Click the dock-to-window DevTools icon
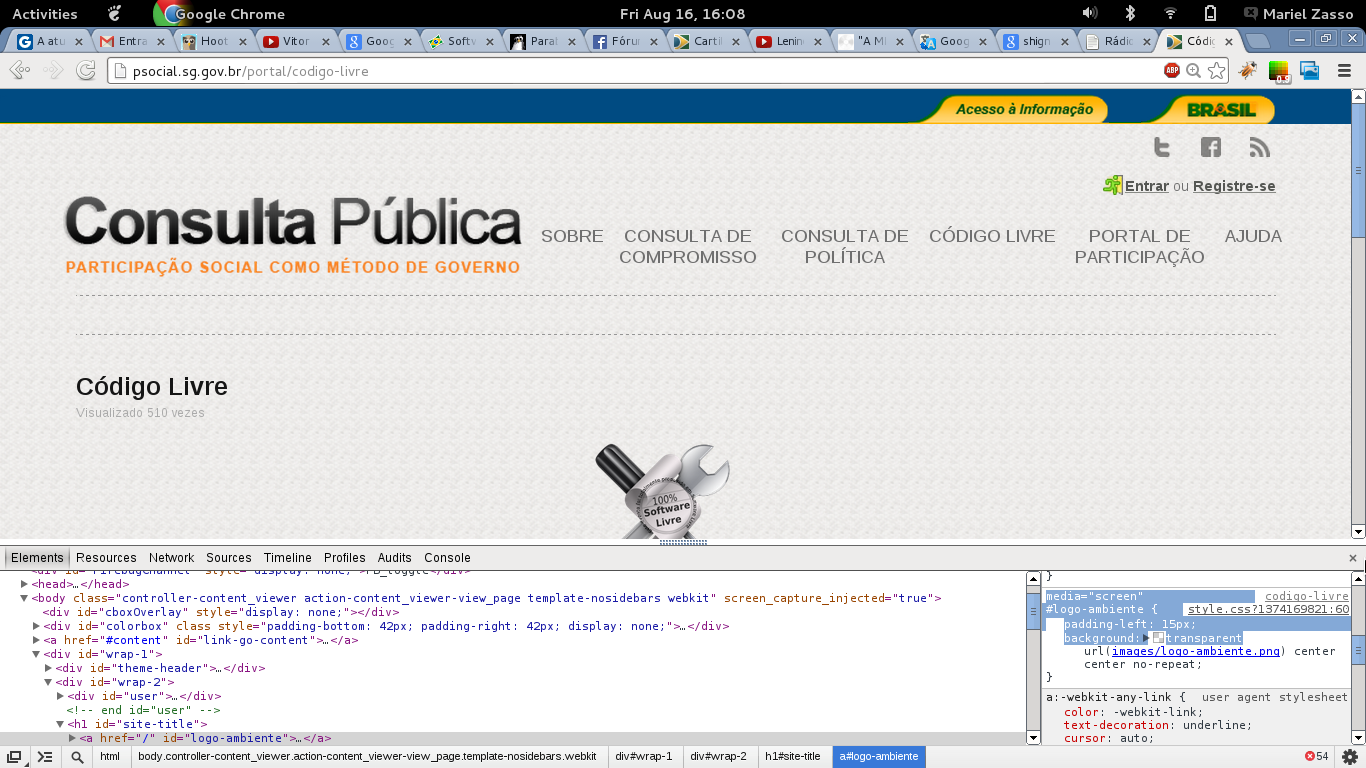This screenshot has height=768, width=1366. tap(15, 757)
